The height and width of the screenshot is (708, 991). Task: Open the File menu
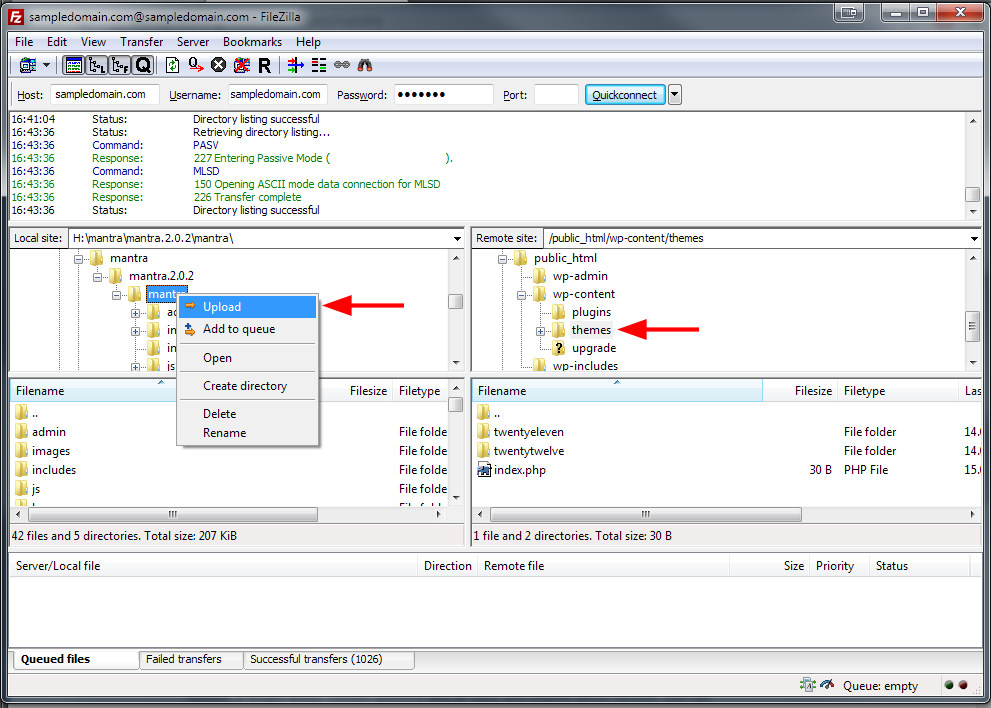[24, 42]
